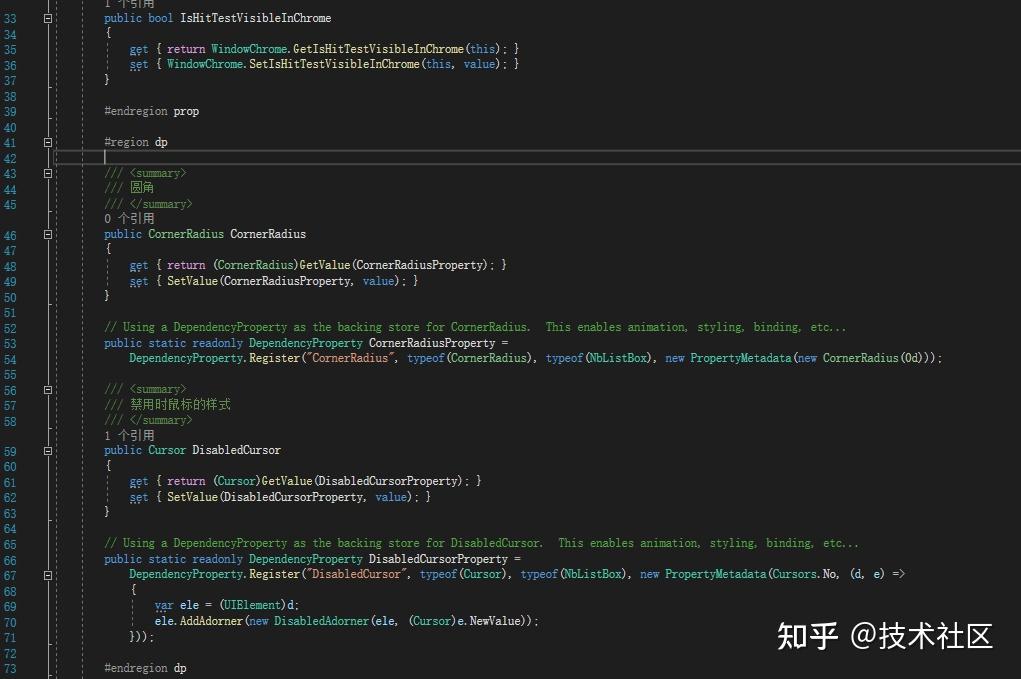The image size is (1021, 679).
Task: Collapse the "#region dp" code section
Action: click(47, 142)
